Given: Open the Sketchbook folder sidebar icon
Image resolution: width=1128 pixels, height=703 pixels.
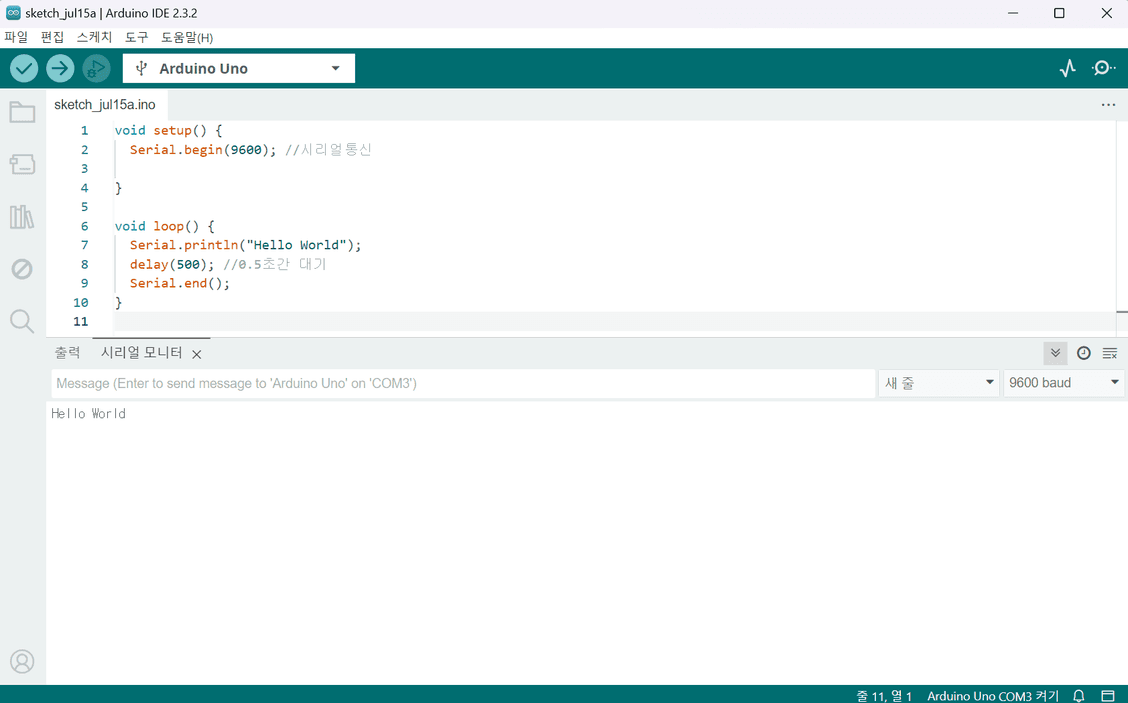Looking at the screenshot, I should 22,112.
